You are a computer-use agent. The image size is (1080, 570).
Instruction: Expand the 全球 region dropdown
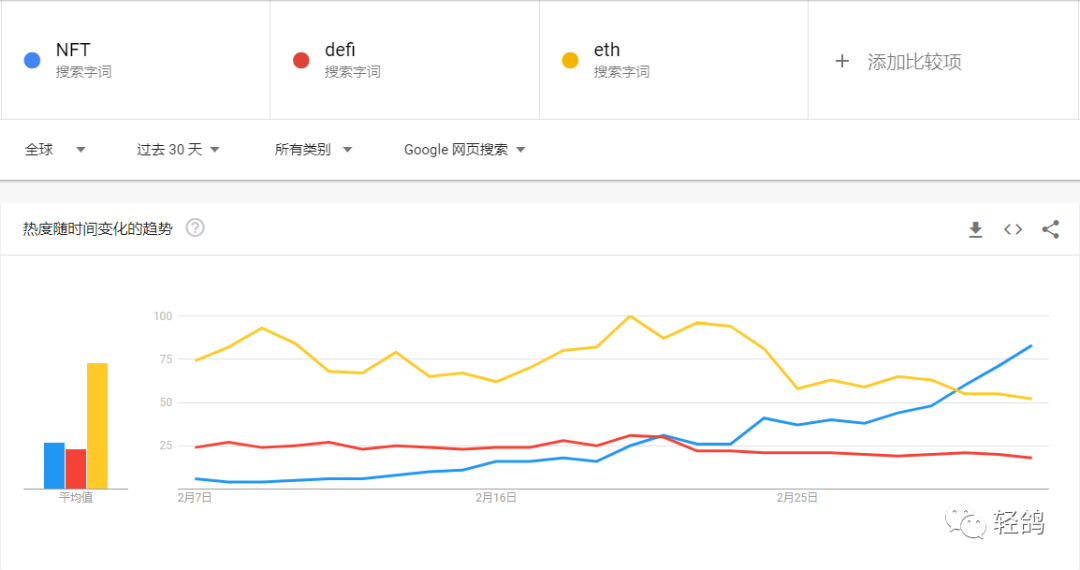point(80,150)
